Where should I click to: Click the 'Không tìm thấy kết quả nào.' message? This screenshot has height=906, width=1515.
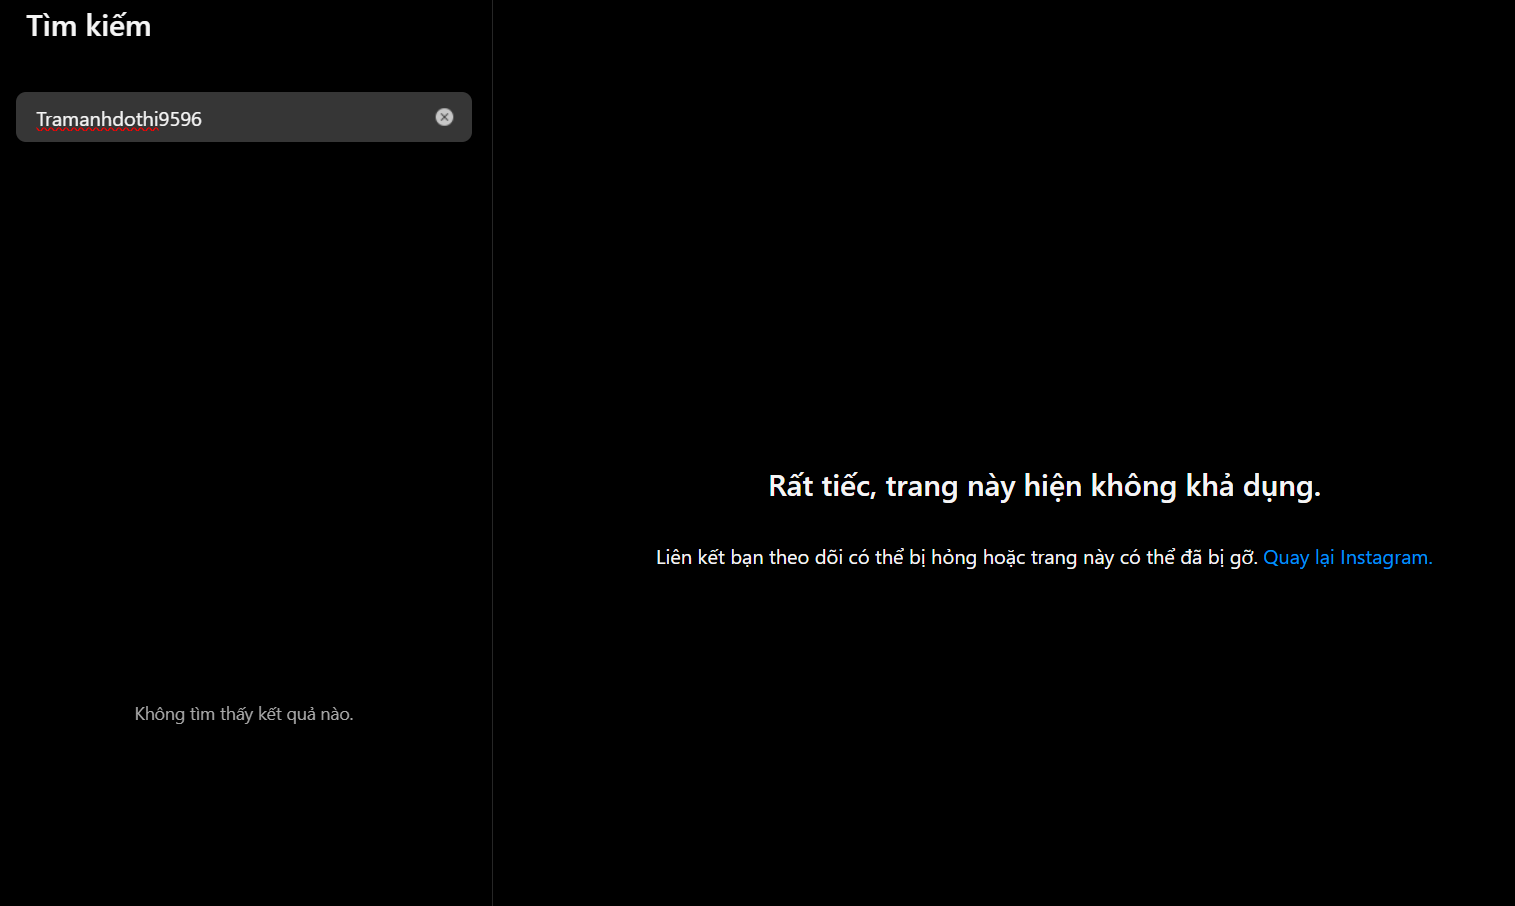[243, 714]
